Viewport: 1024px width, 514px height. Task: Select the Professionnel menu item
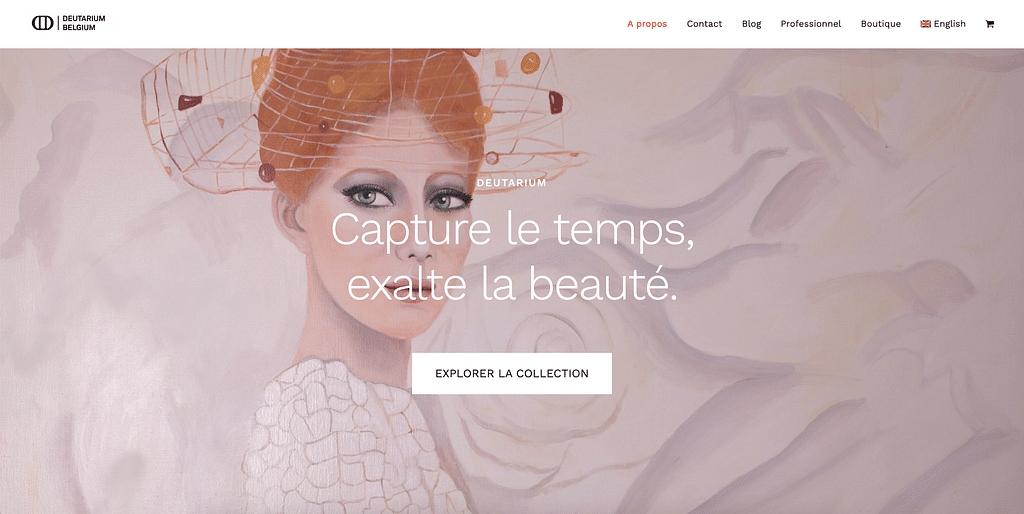810,24
